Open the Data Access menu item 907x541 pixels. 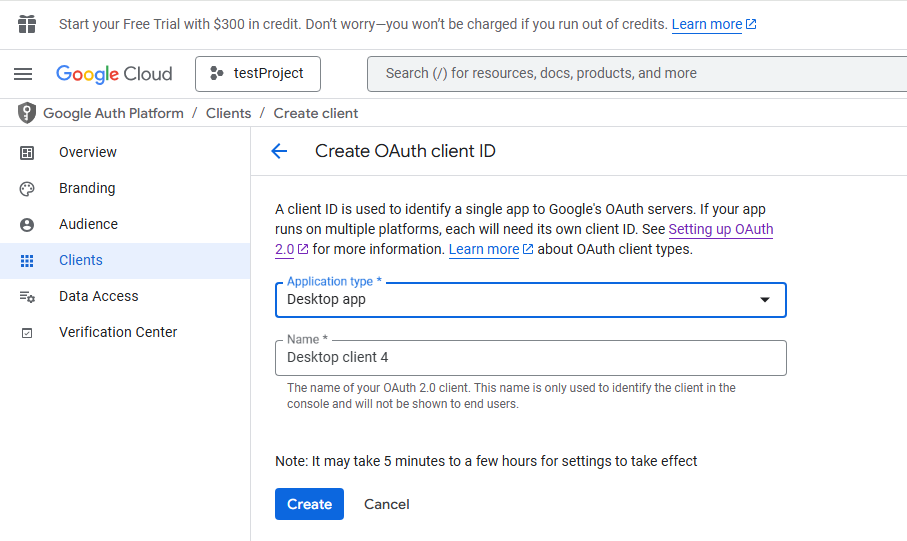(x=125, y=296)
